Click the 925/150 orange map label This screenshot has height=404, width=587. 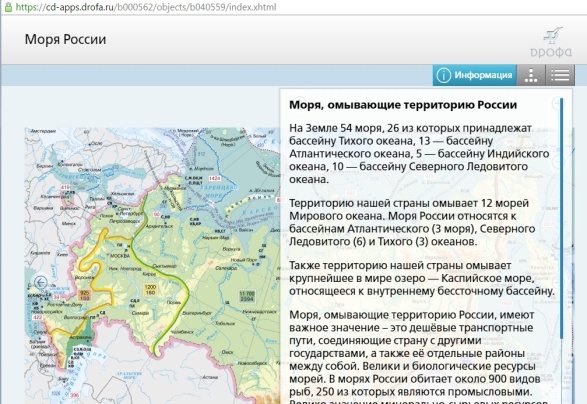[85, 295]
